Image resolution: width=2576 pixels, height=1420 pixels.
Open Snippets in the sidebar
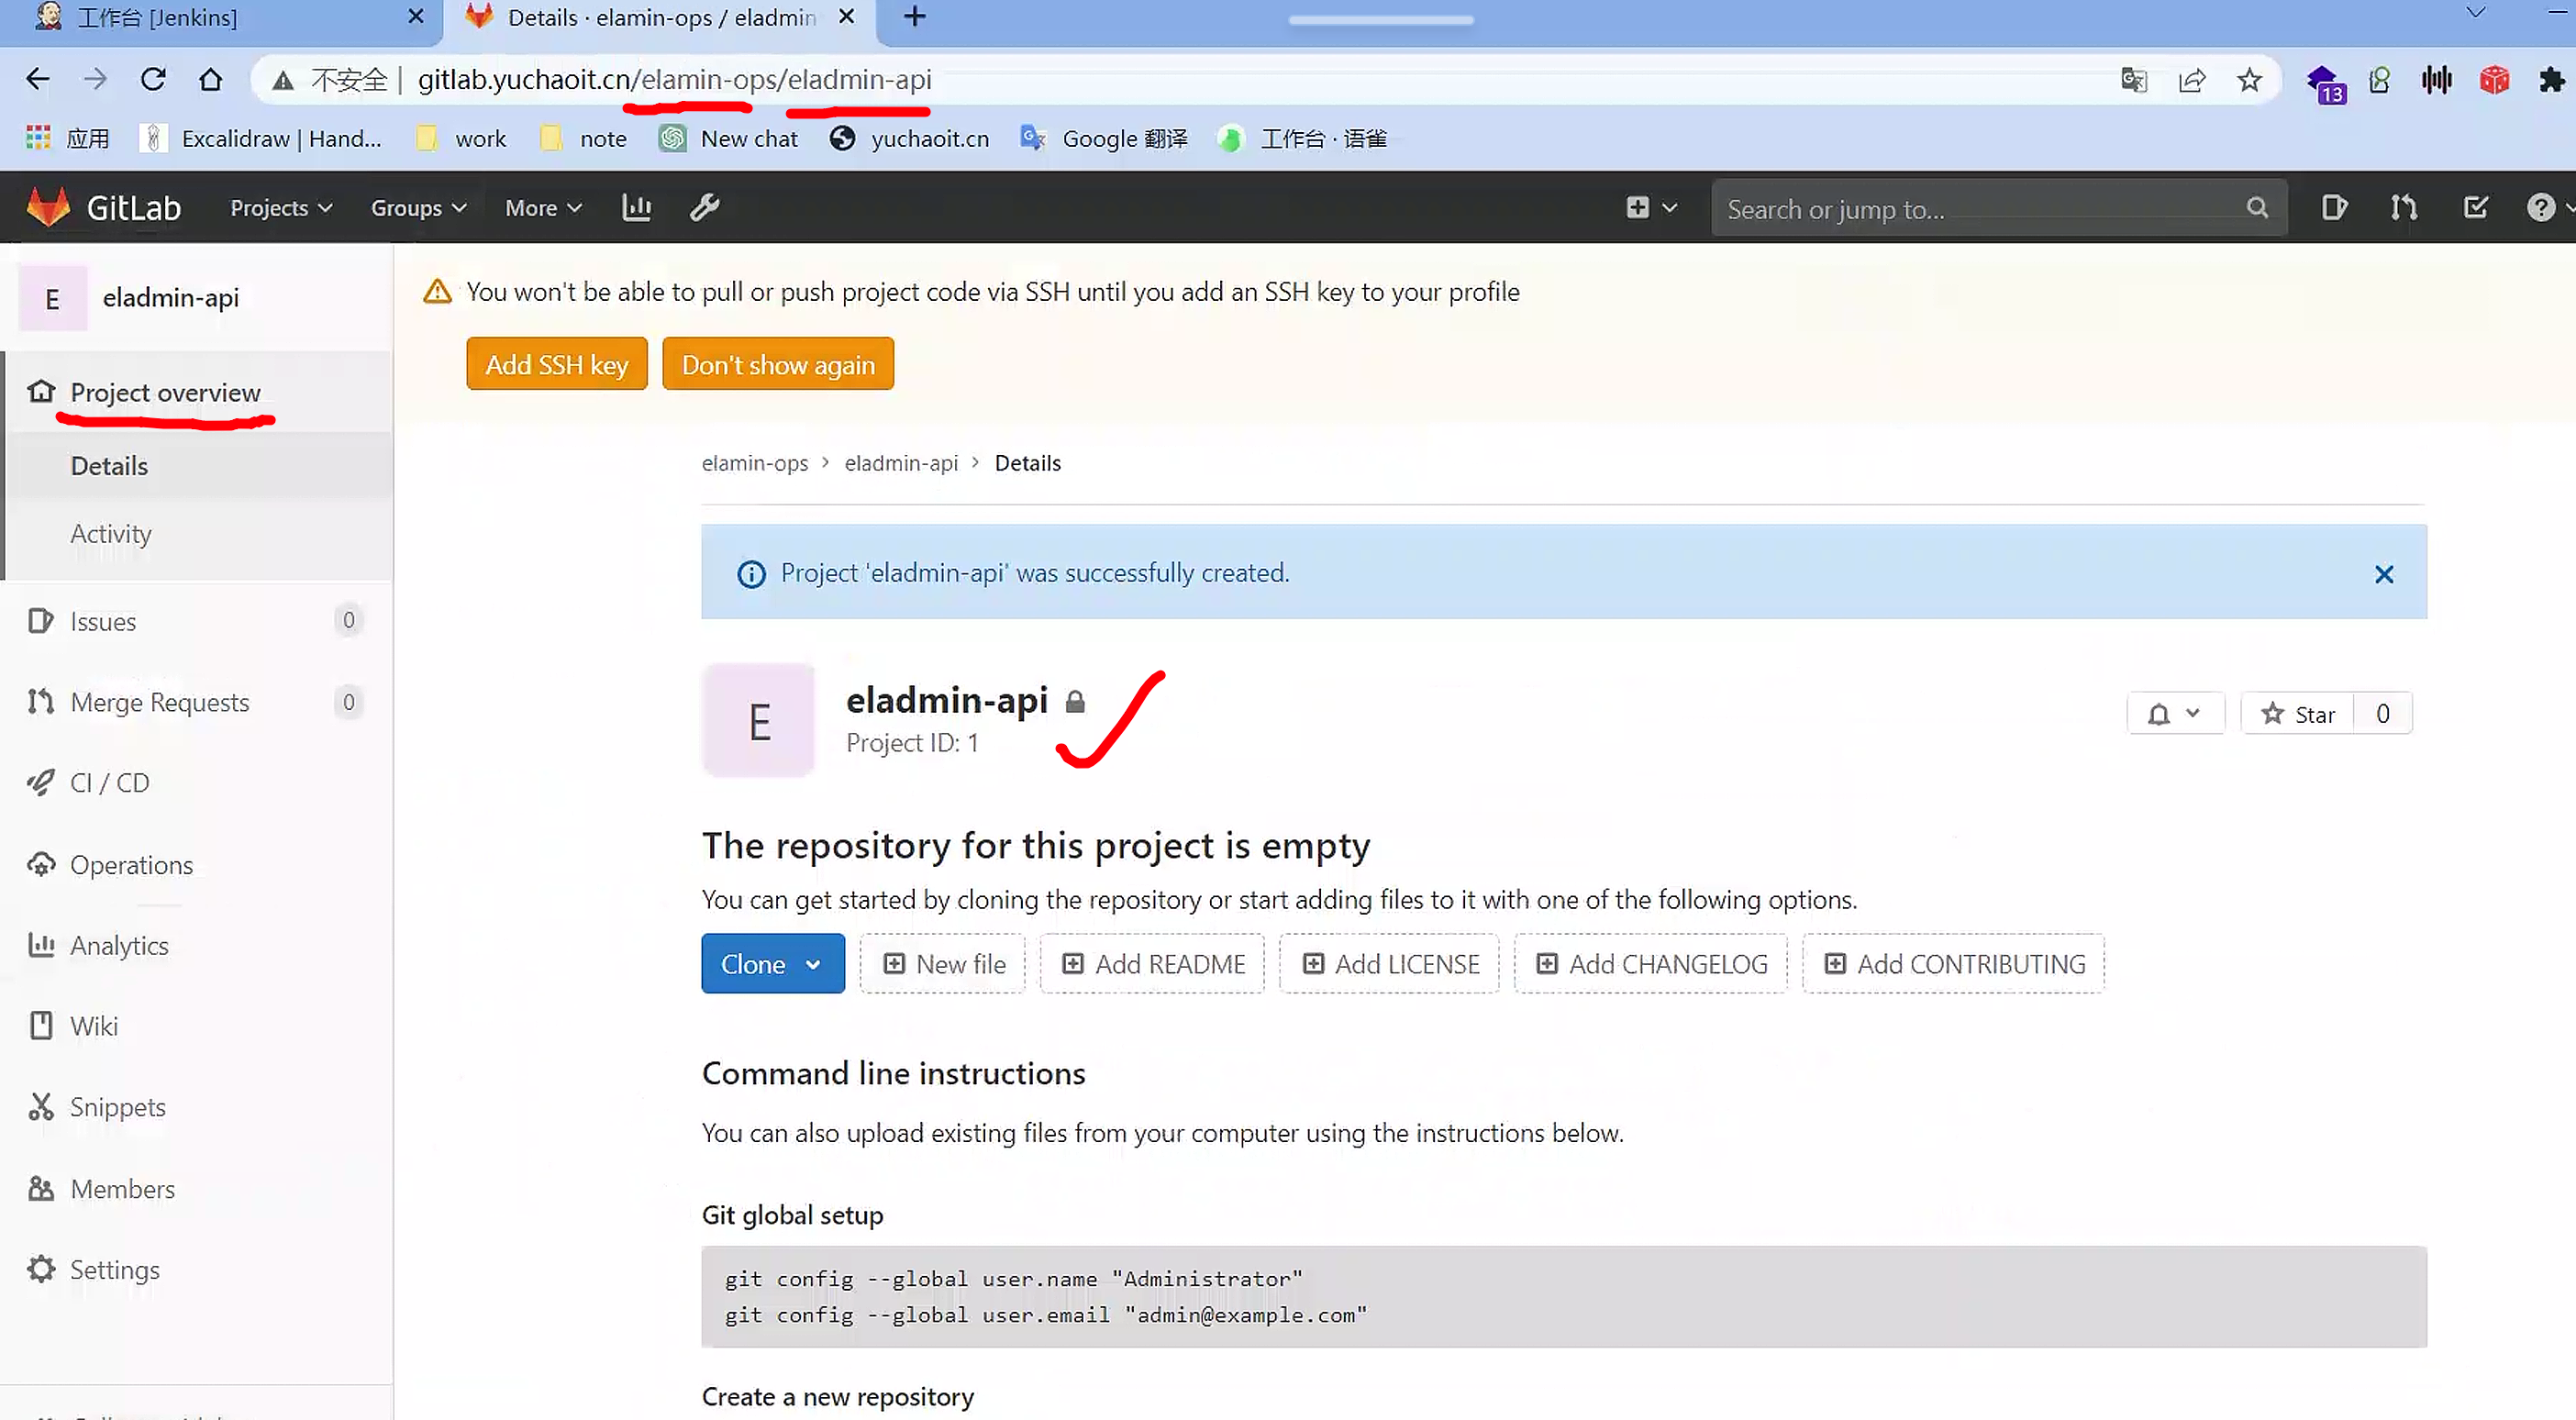(x=117, y=1107)
